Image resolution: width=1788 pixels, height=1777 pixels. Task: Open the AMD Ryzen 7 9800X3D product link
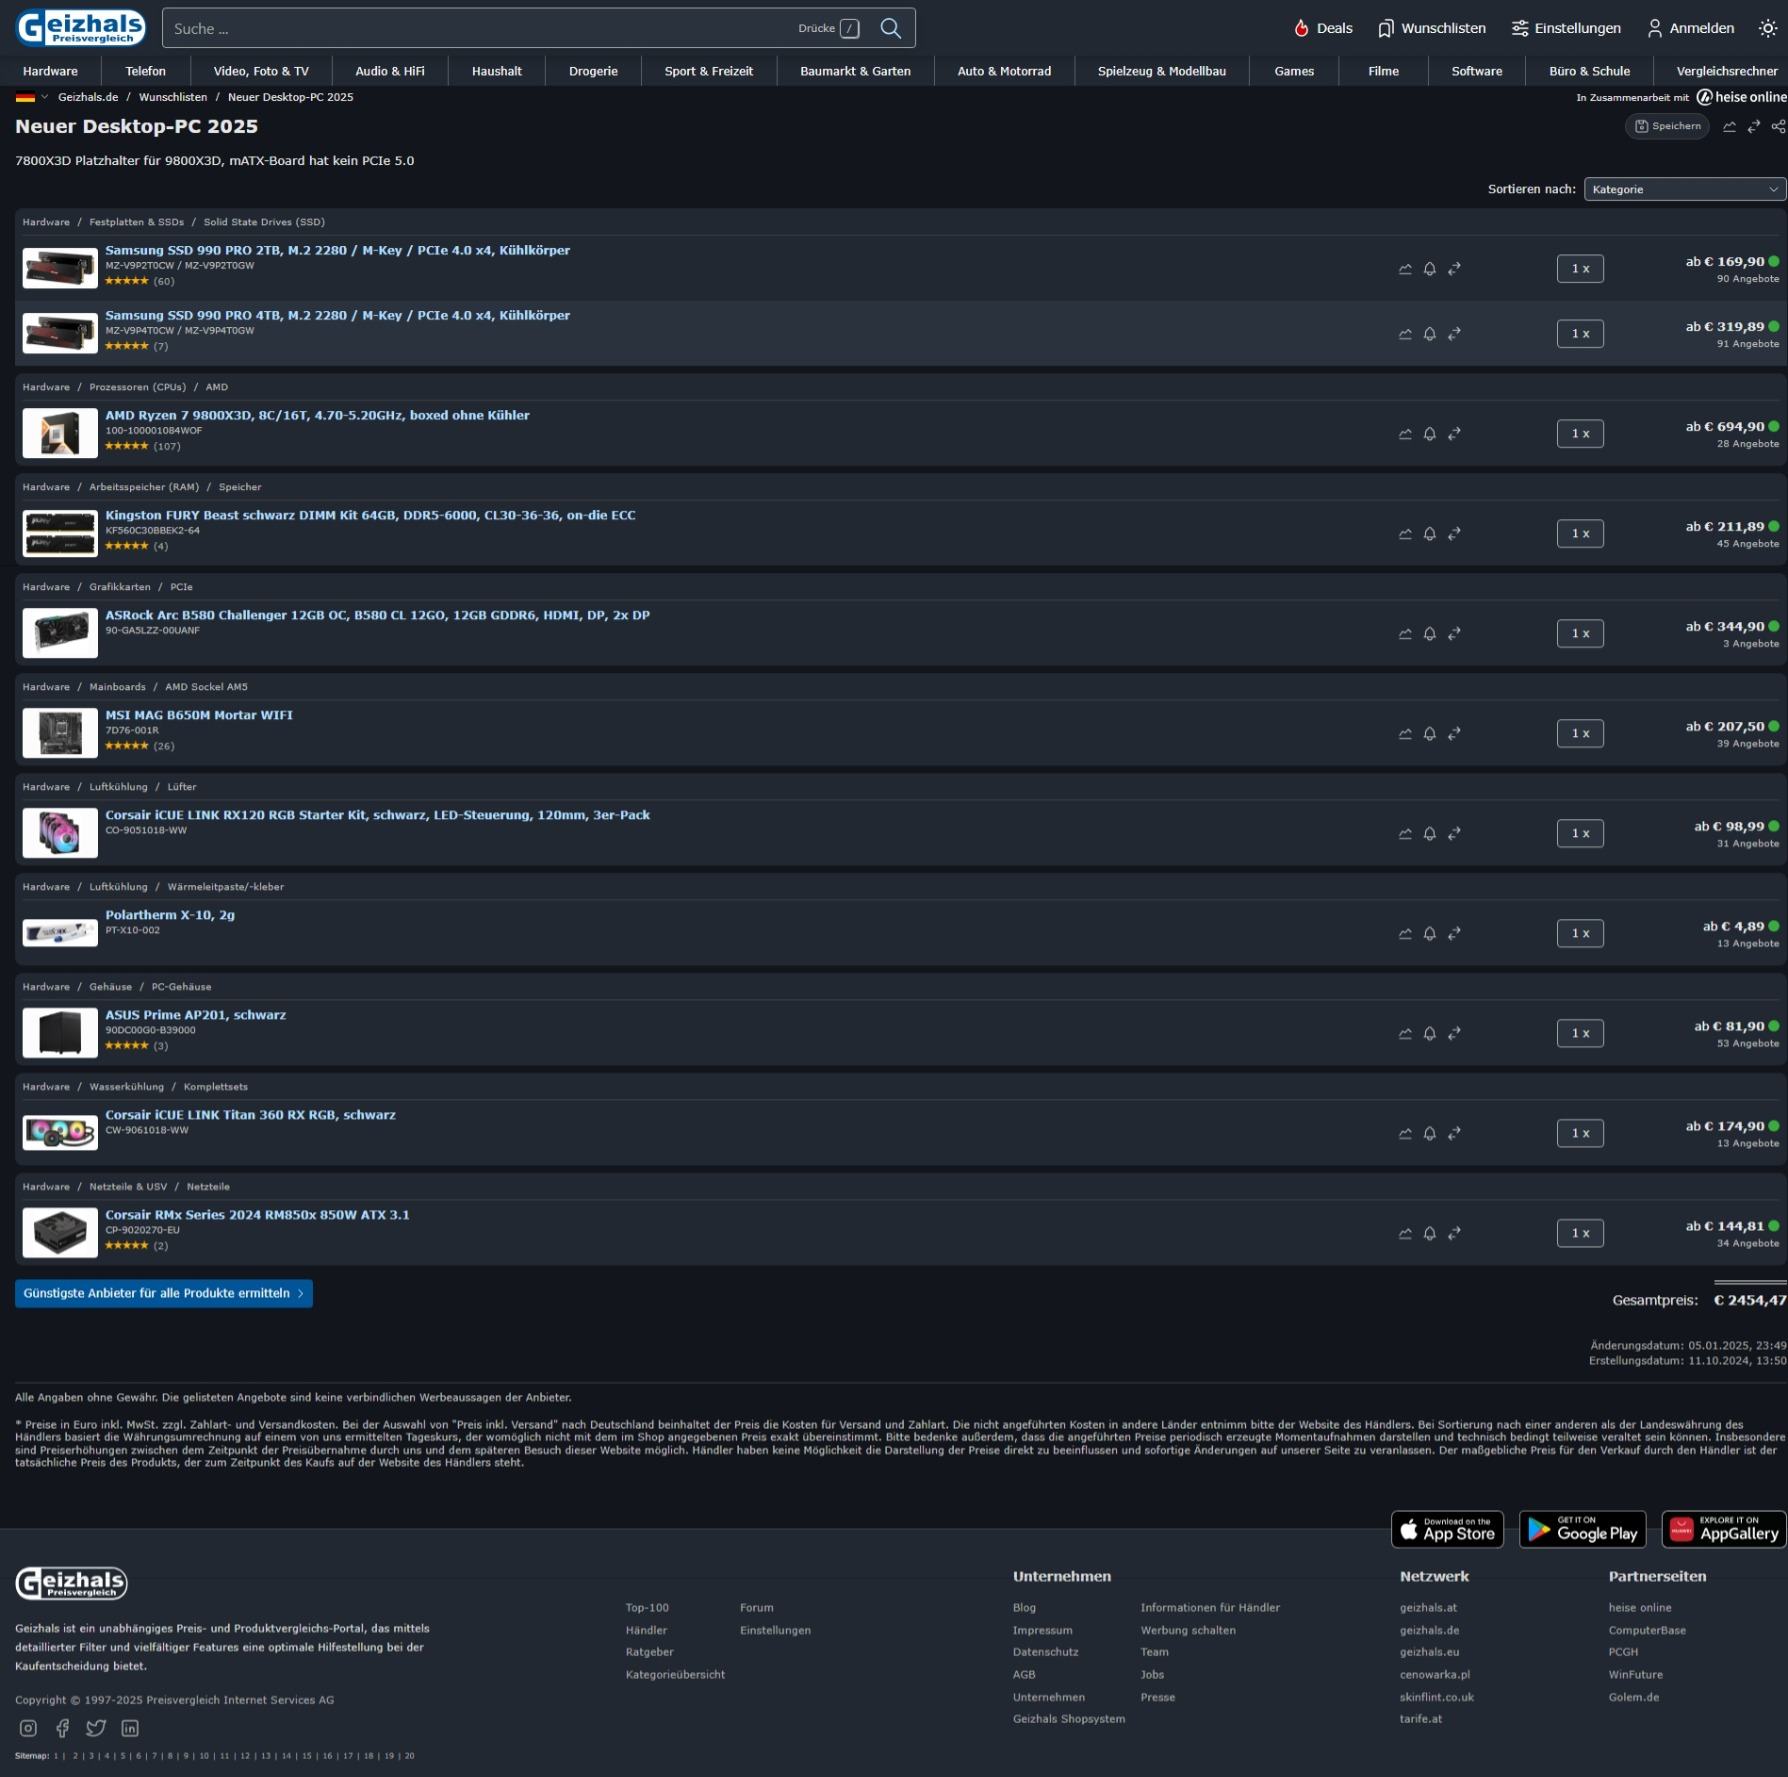click(317, 415)
